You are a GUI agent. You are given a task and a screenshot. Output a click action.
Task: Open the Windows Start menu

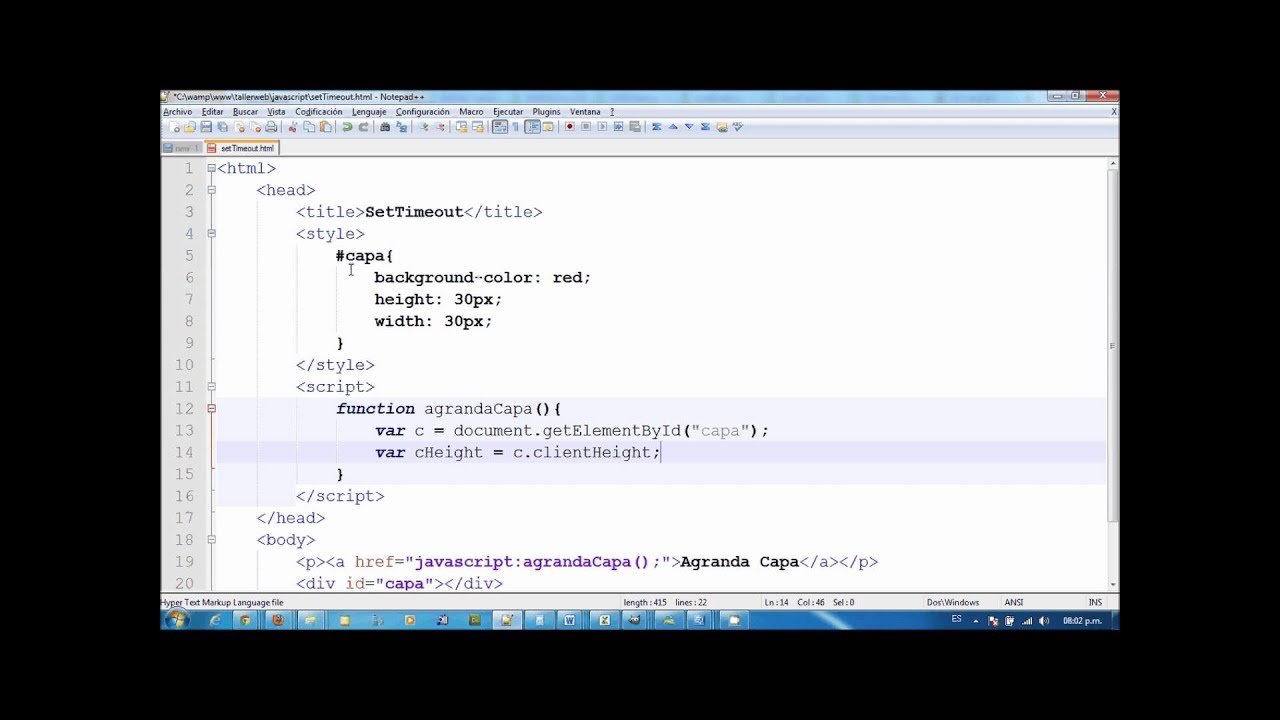point(177,620)
